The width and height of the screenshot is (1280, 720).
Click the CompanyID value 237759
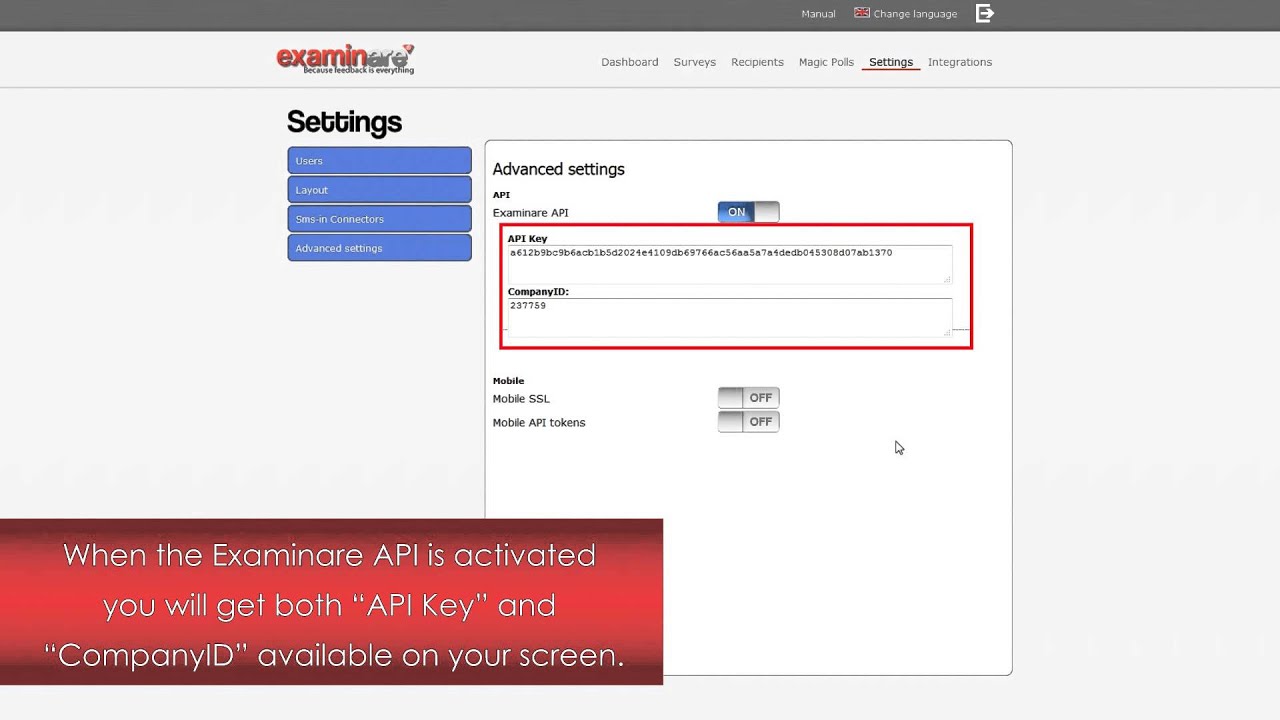pos(528,306)
